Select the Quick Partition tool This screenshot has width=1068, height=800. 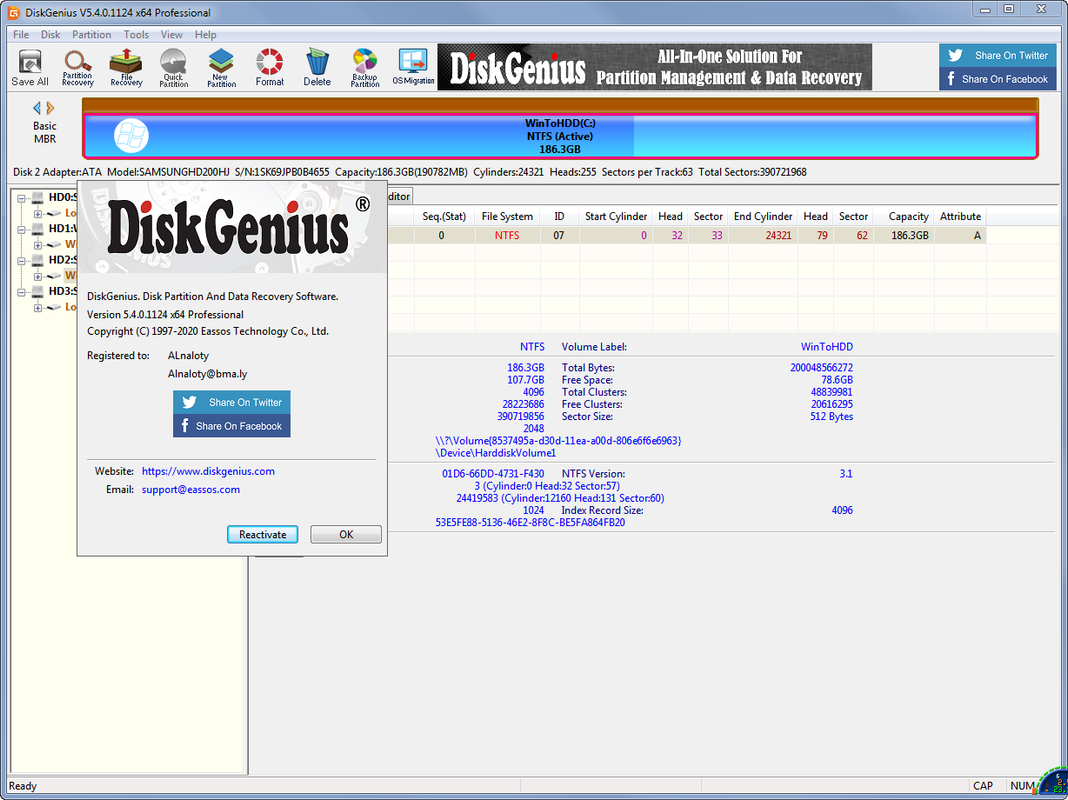tap(174, 68)
